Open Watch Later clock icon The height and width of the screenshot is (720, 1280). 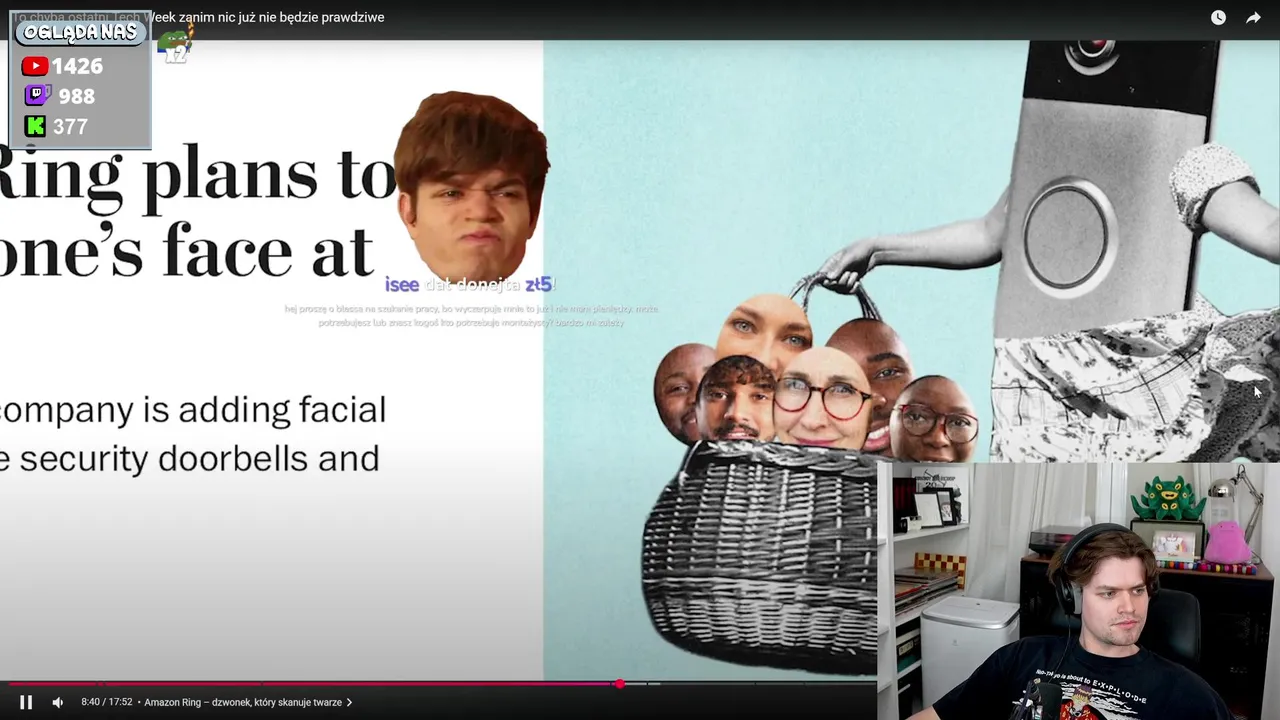pyautogui.click(x=1218, y=17)
